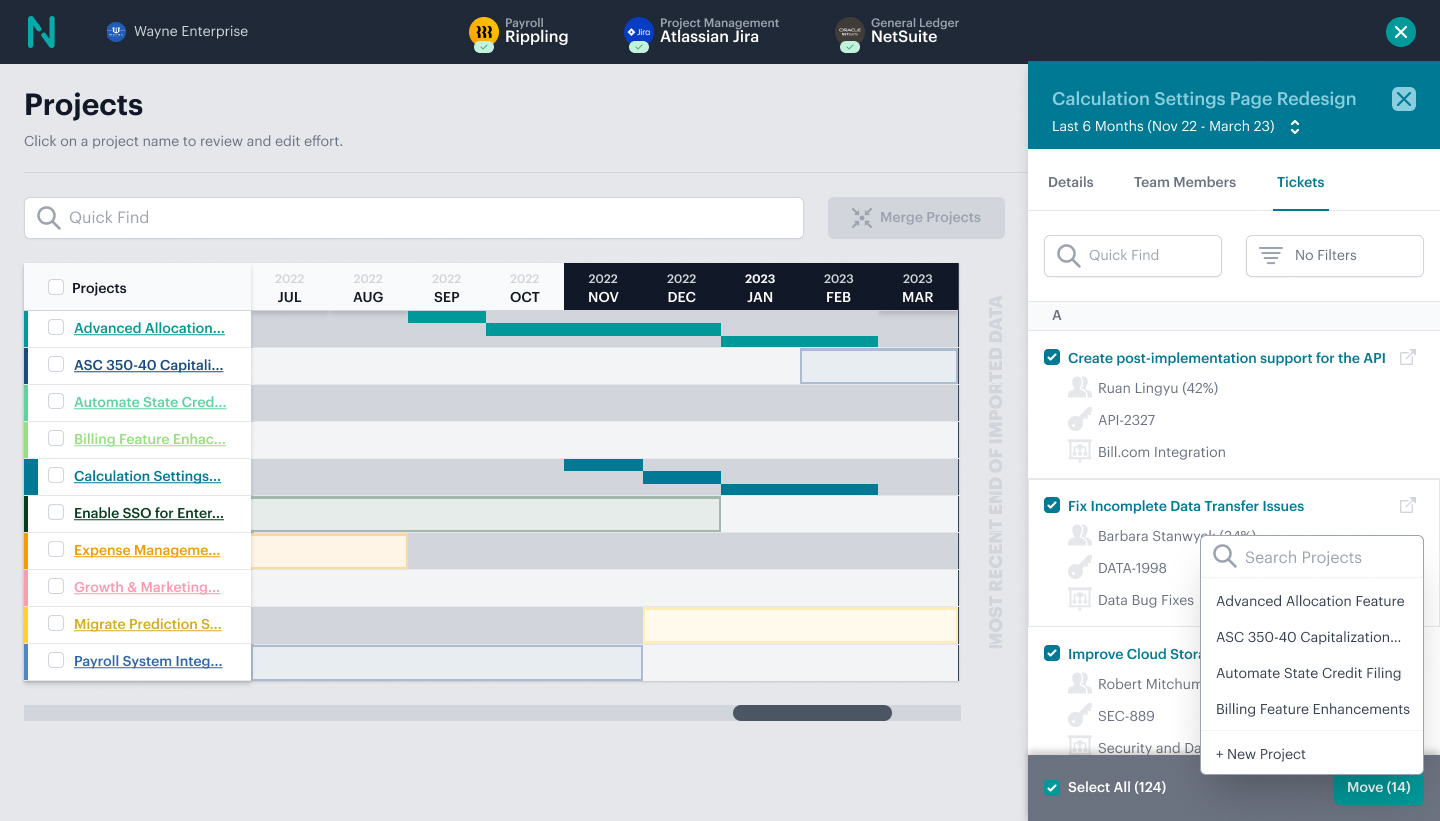Click the magnifier icon in Quick Find
Screen dimensions: 1440x821
click(x=48, y=217)
